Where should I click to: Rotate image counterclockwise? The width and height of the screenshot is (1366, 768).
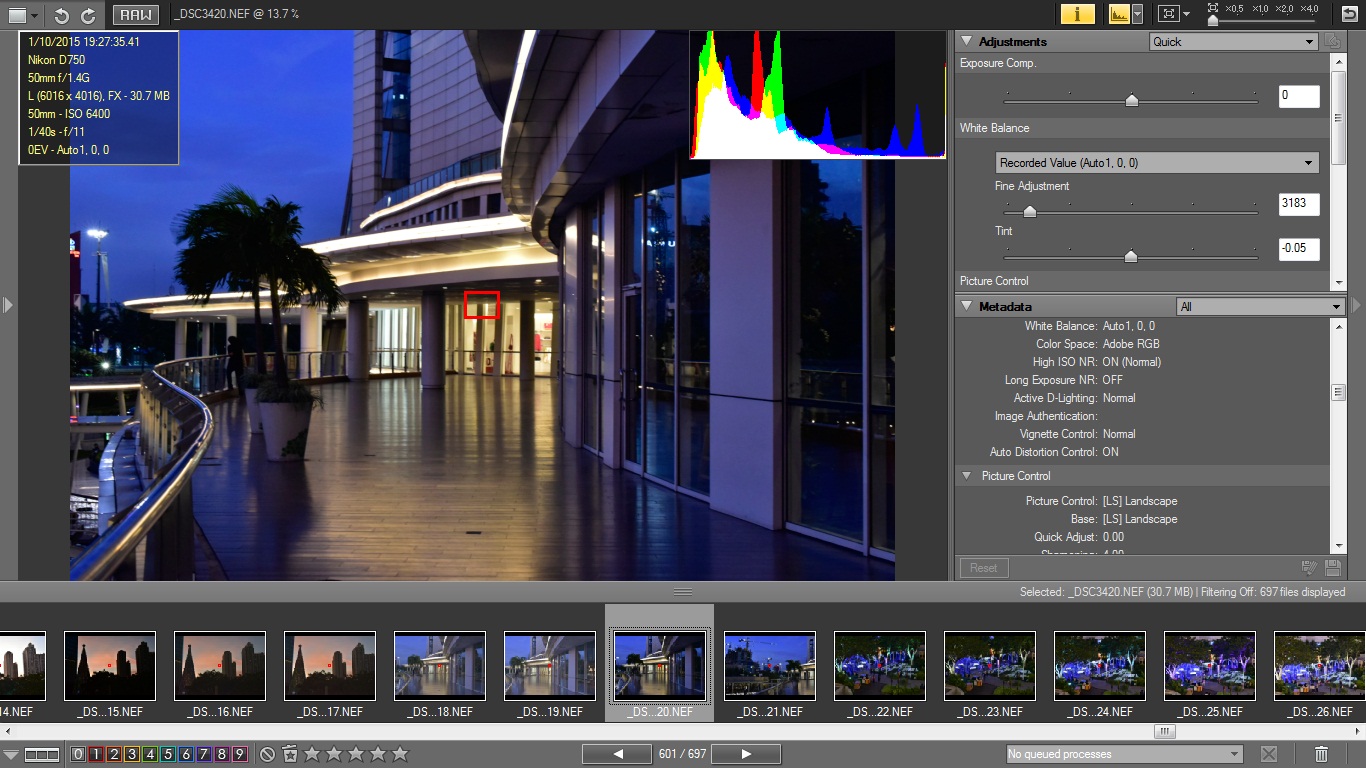(62, 15)
